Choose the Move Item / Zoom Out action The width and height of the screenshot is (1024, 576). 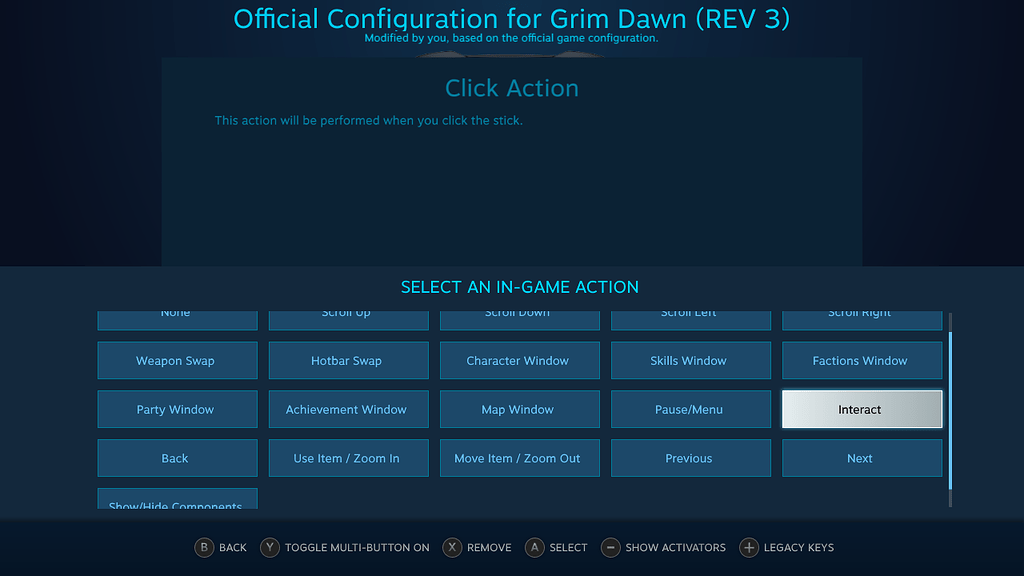(519, 458)
